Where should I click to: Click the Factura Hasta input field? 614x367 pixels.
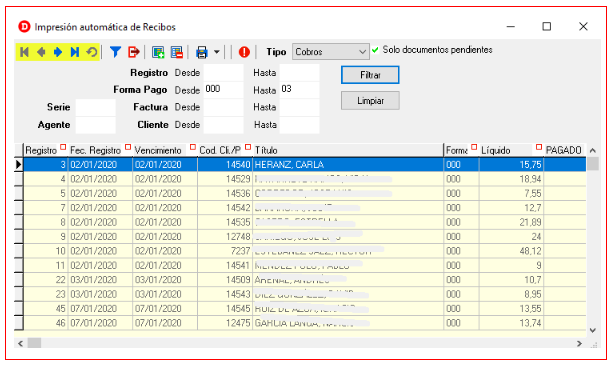(x=300, y=107)
